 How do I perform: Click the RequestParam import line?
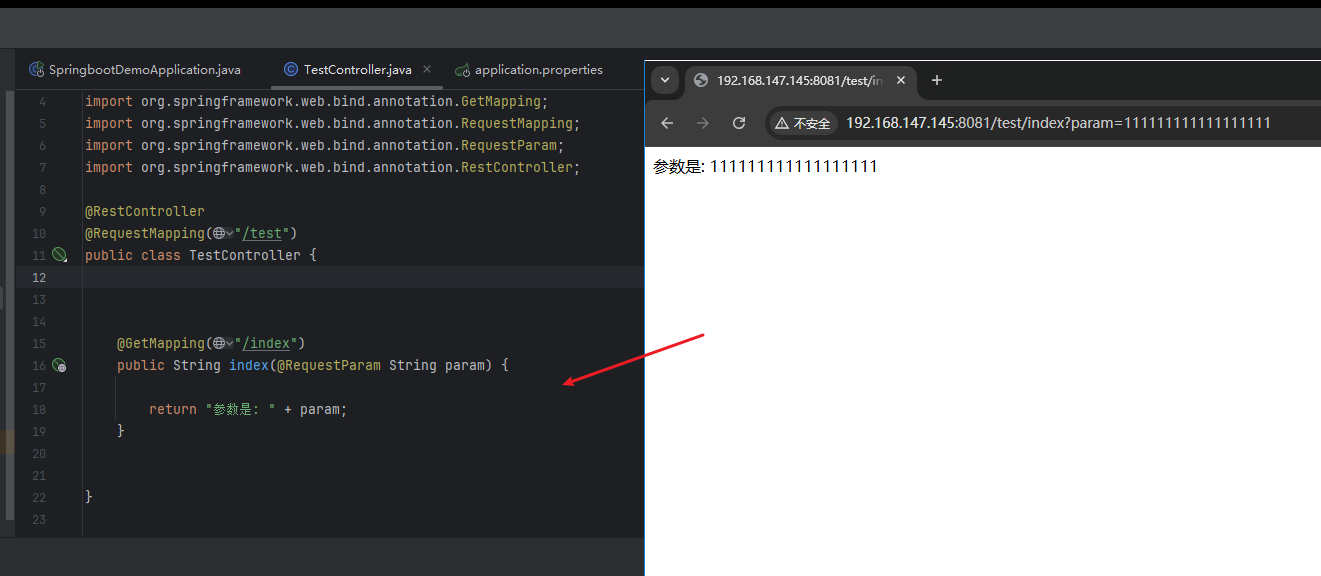[324, 145]
